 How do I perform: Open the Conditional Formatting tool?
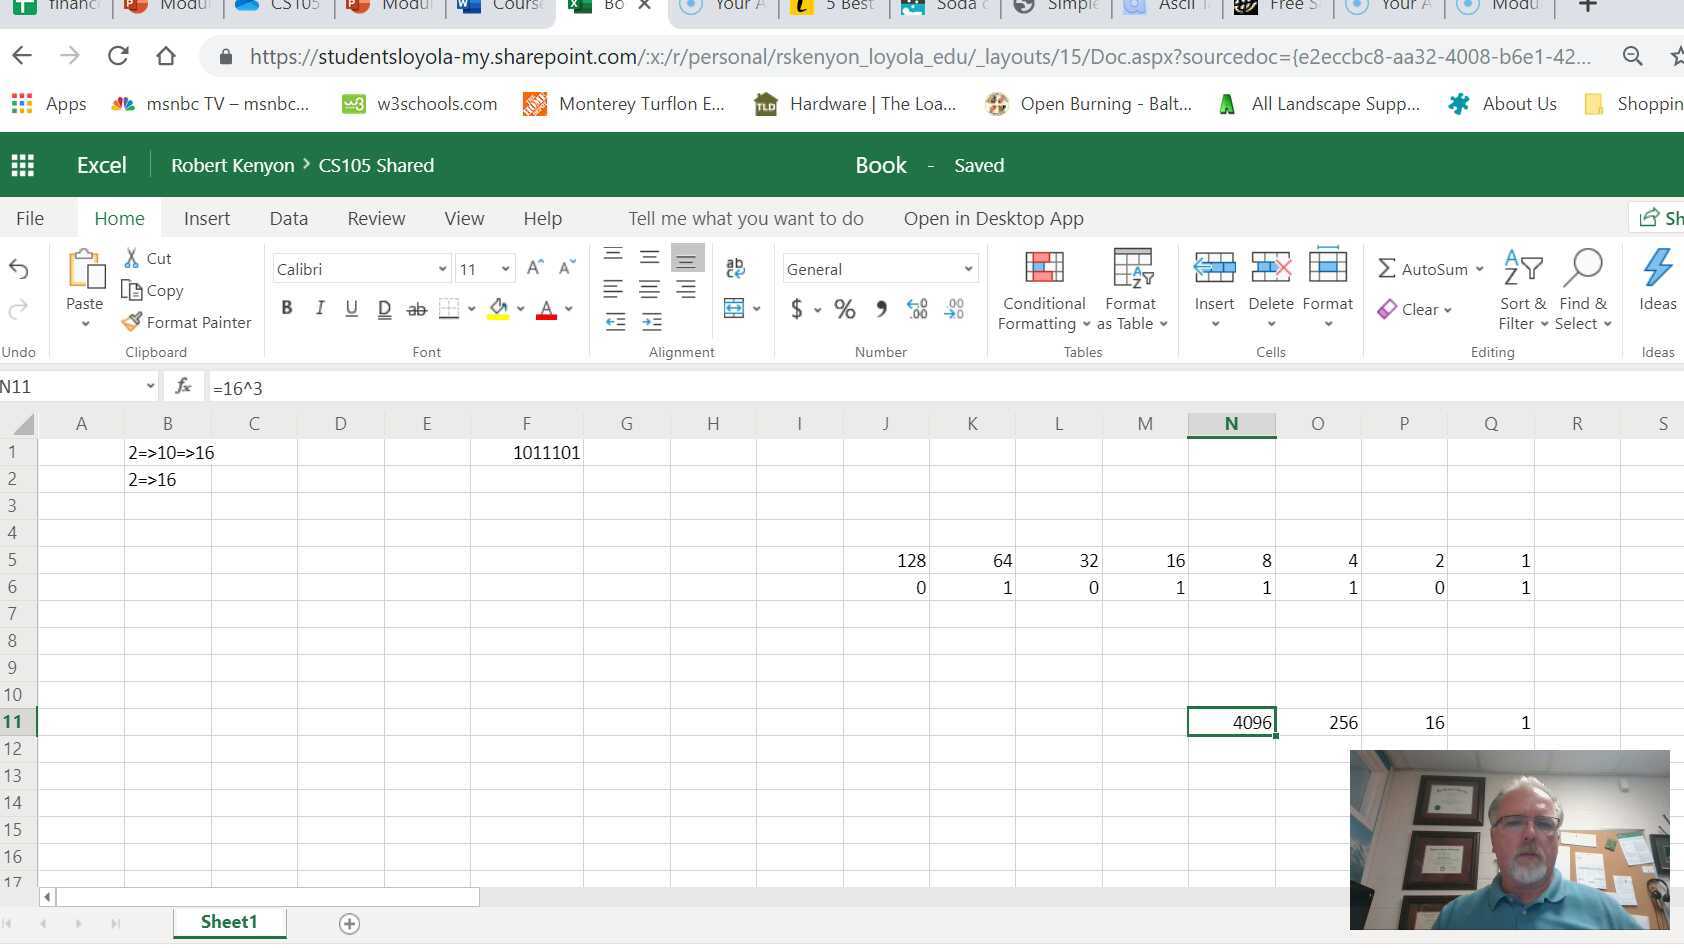[1044, 290]
